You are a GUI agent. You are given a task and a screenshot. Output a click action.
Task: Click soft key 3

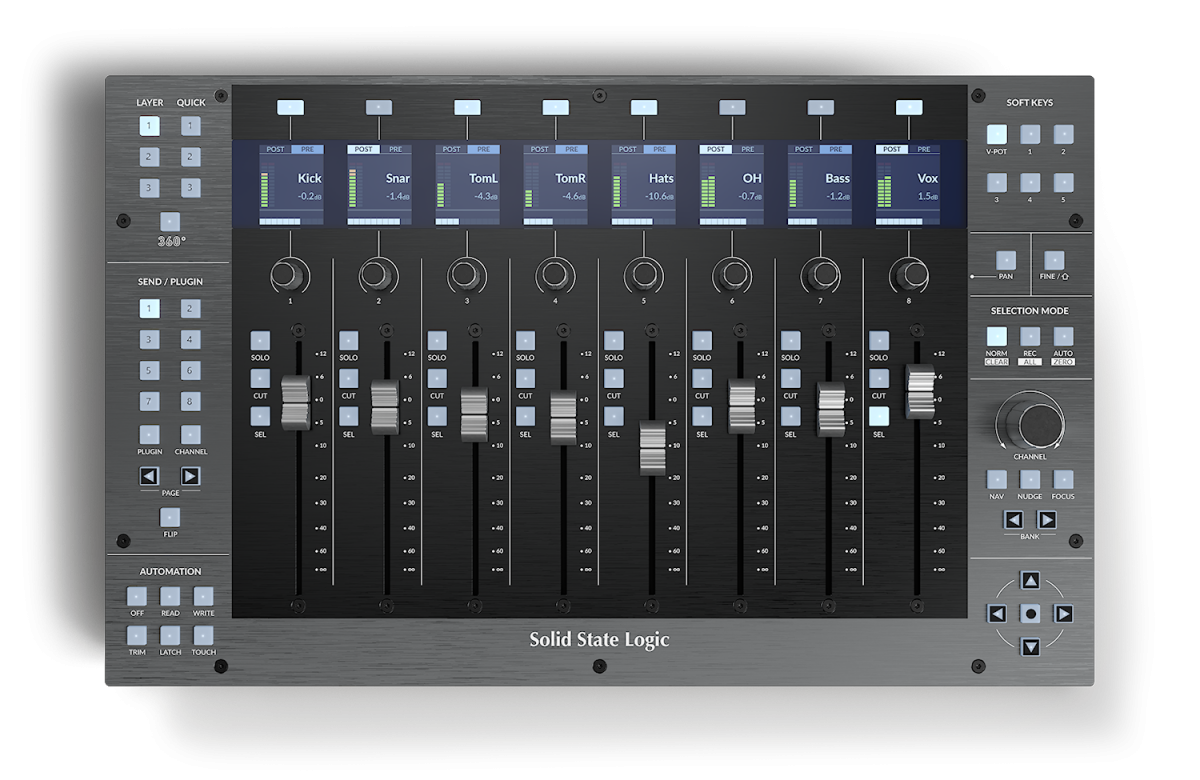pos(997,182)
